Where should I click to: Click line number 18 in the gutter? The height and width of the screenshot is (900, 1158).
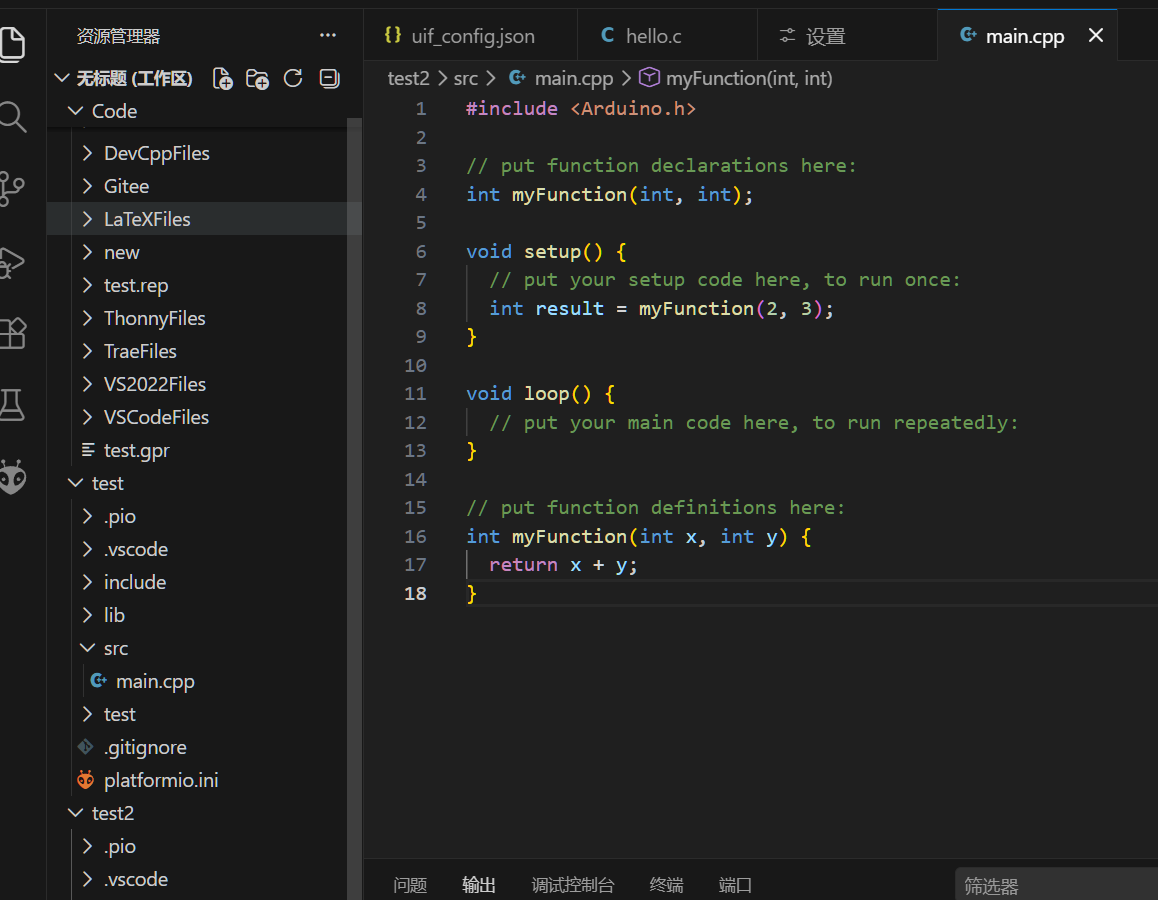[415, 594]
